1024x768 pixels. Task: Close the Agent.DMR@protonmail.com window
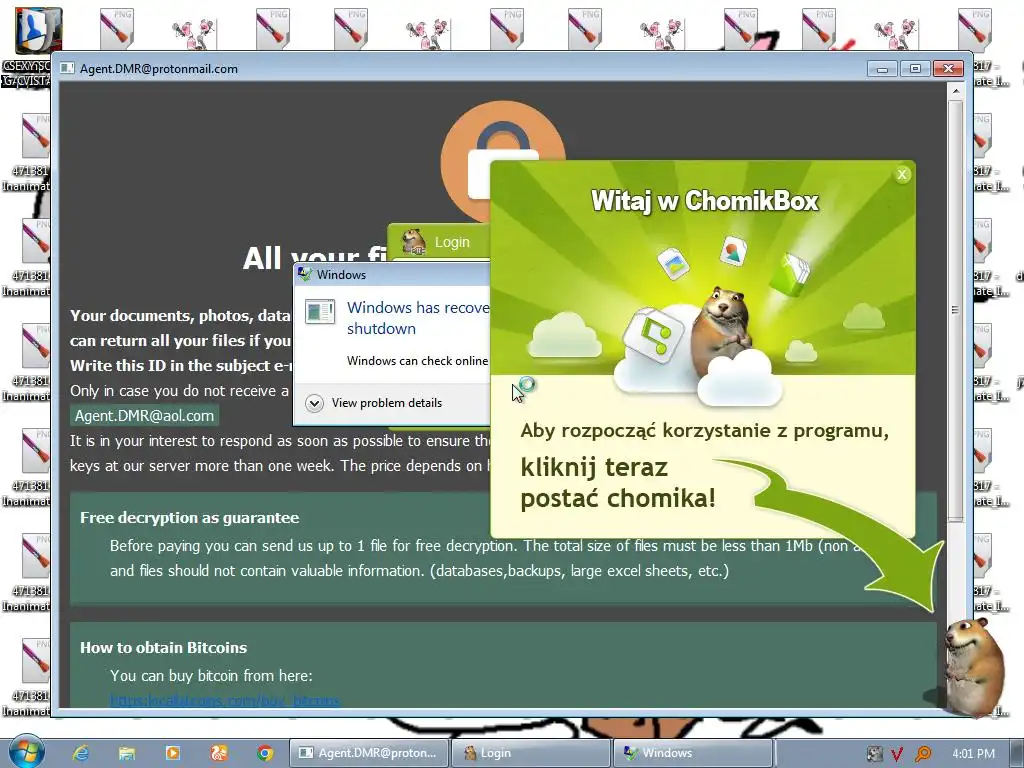pyautogui.click(x=948, y=69)
